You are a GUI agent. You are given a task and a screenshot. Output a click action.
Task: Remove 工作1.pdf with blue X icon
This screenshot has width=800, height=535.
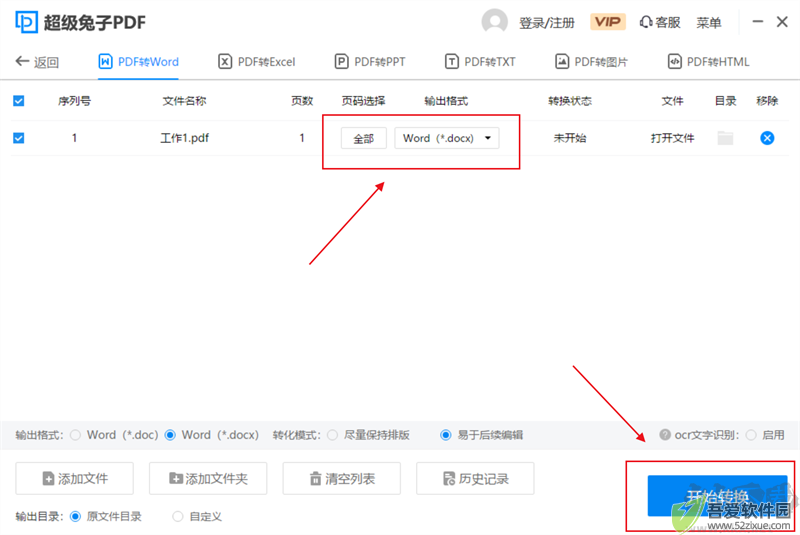[x=767, y=138]
